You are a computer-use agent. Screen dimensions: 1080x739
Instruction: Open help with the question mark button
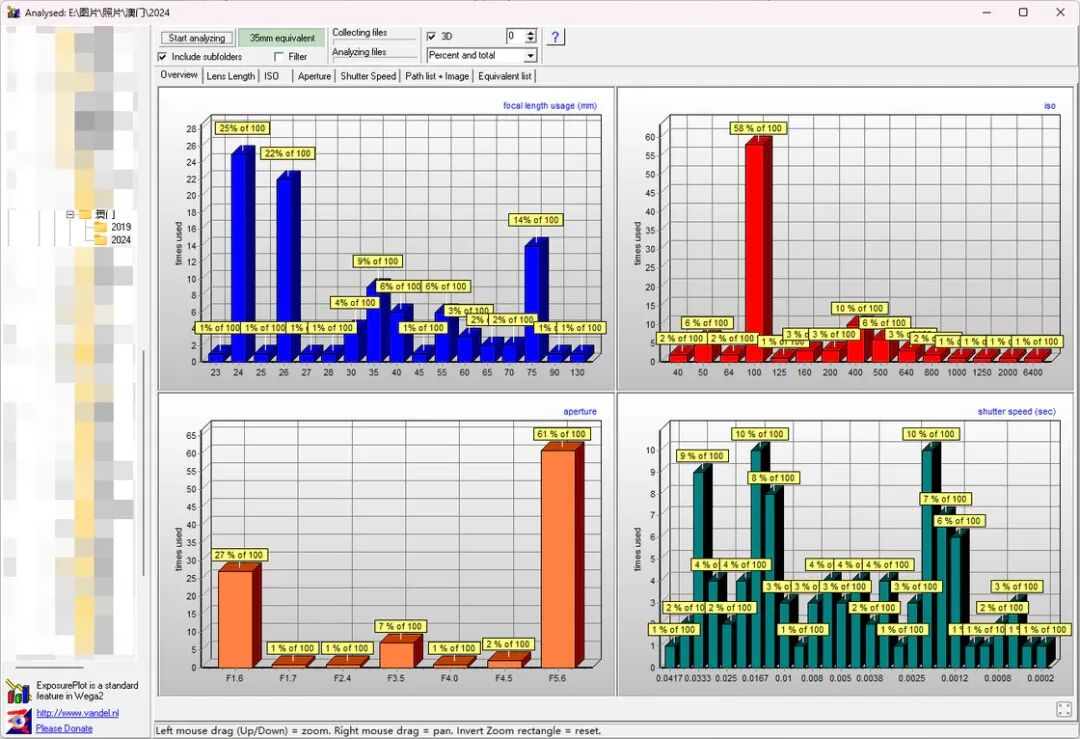pos(555,37)
